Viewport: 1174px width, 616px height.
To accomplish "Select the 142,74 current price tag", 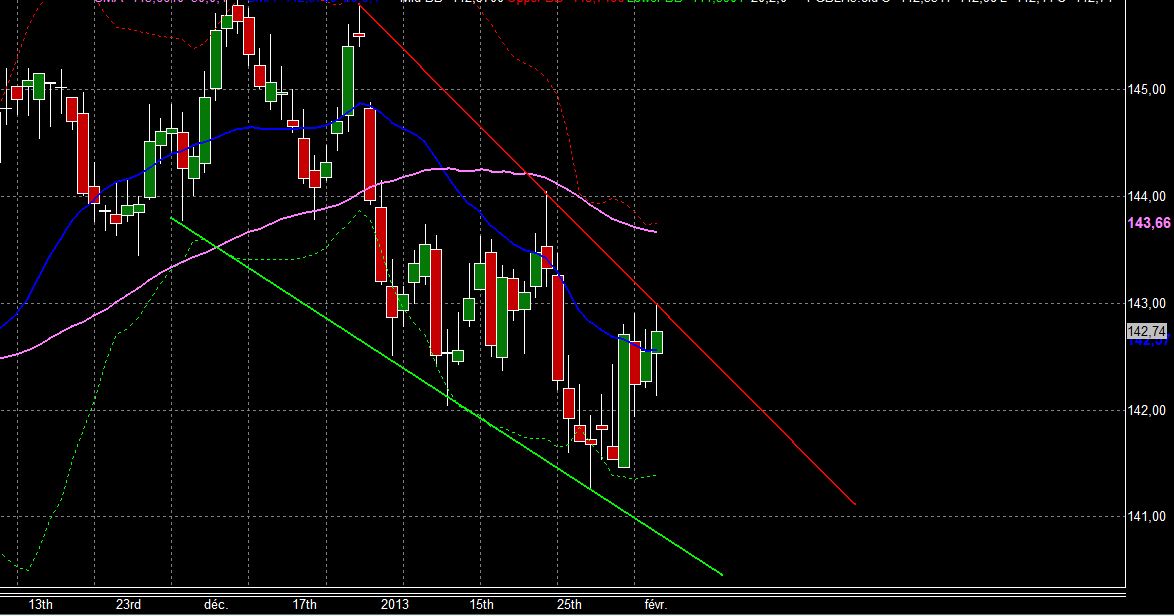I will point(1147,331).
